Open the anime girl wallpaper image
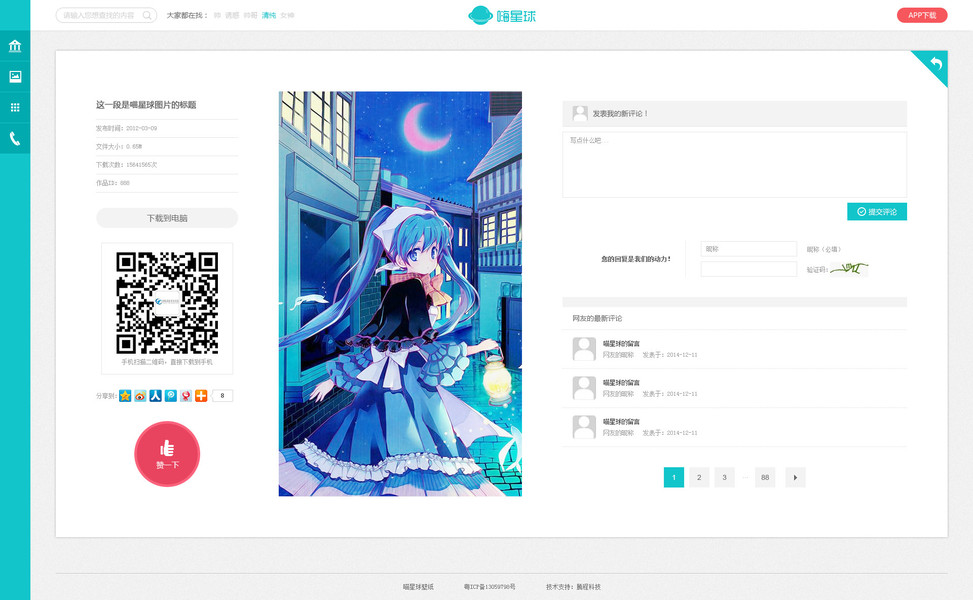 (x=400, y=293)
